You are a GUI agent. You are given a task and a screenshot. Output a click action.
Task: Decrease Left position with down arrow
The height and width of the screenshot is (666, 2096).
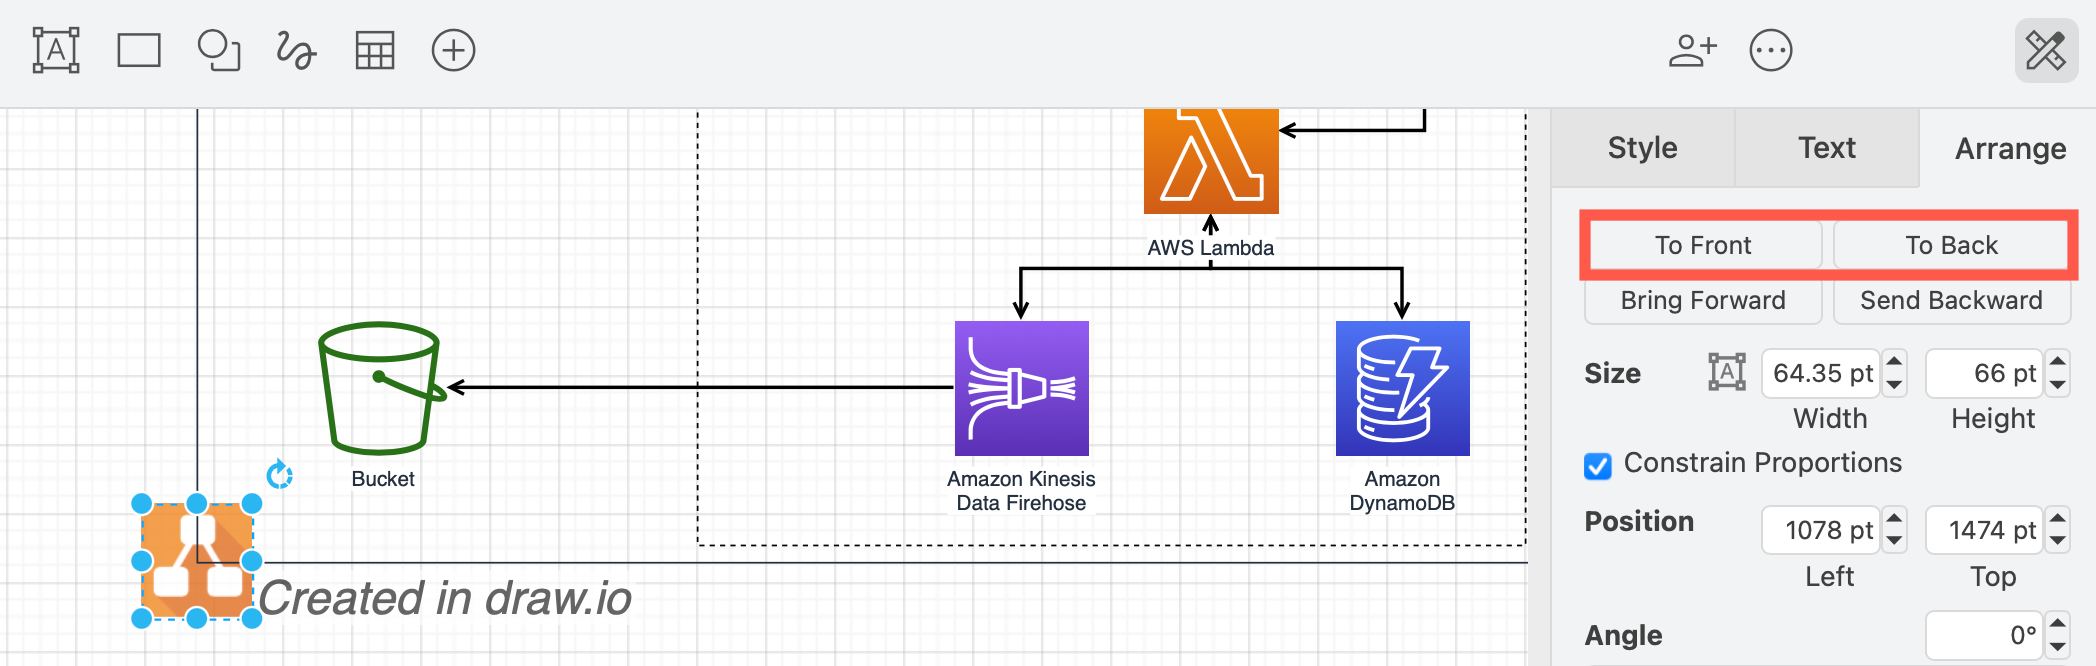(x=1894, y=541)
